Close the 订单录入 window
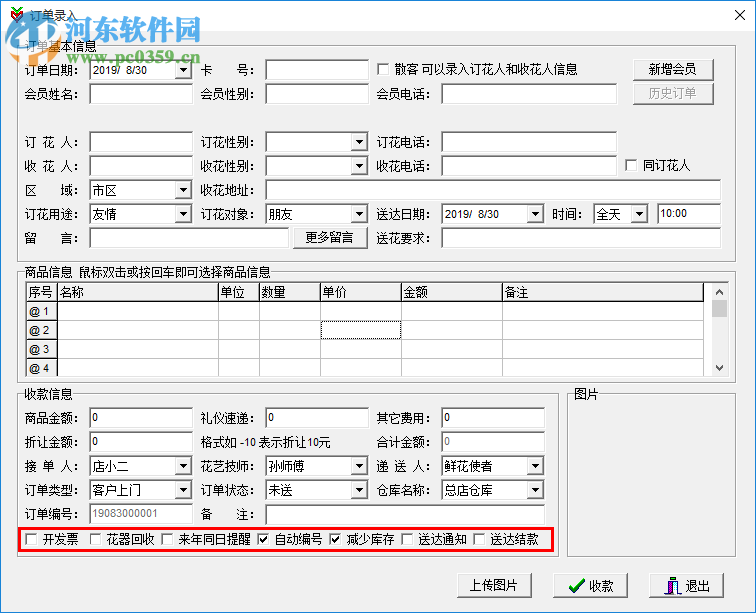Image resolution: width=756 pixels, height=613 pixels. coord(740,15)
